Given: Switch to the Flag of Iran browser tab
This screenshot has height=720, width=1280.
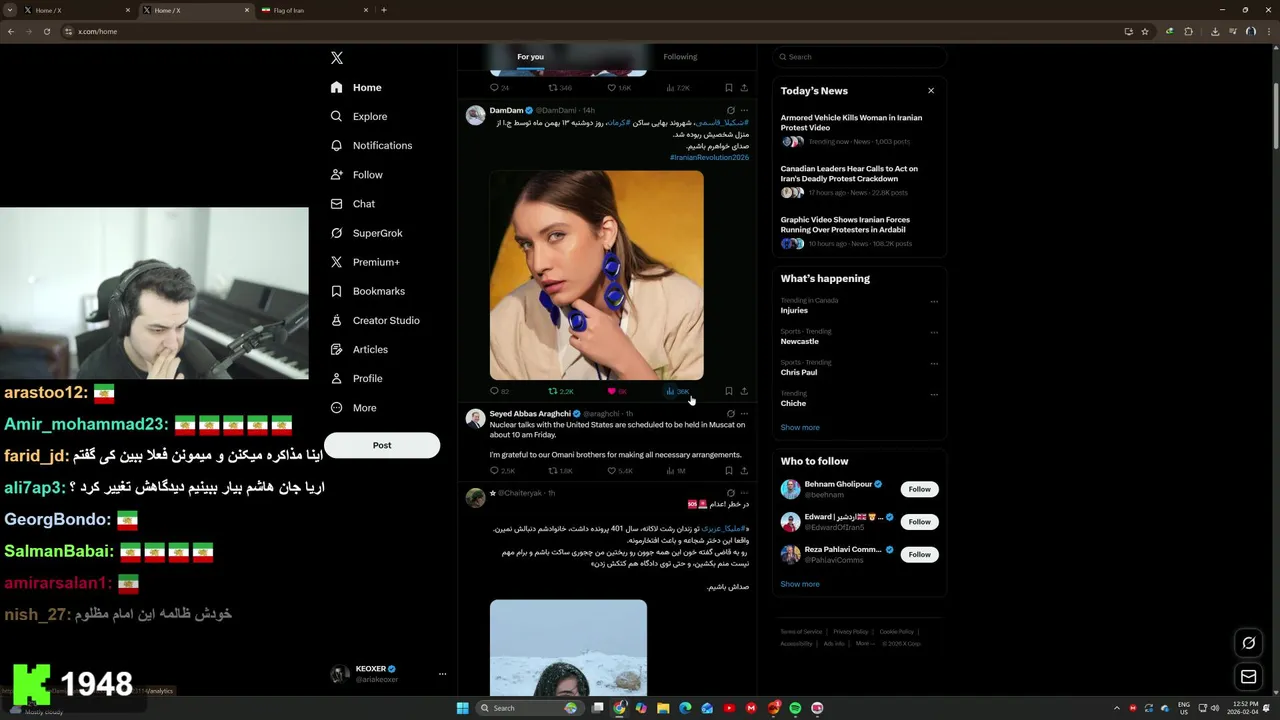Looking at the screenshot, I should click(x=315, y=10).
